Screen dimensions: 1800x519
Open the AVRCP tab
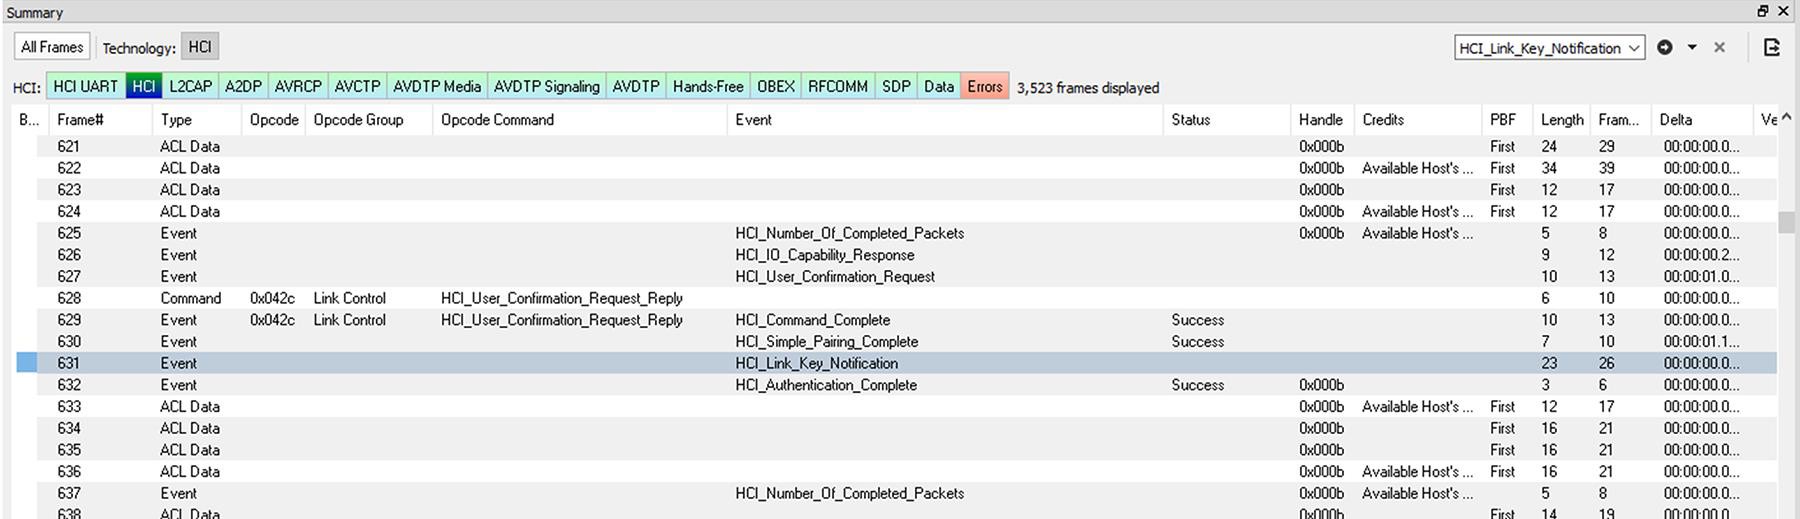[298, 87]
